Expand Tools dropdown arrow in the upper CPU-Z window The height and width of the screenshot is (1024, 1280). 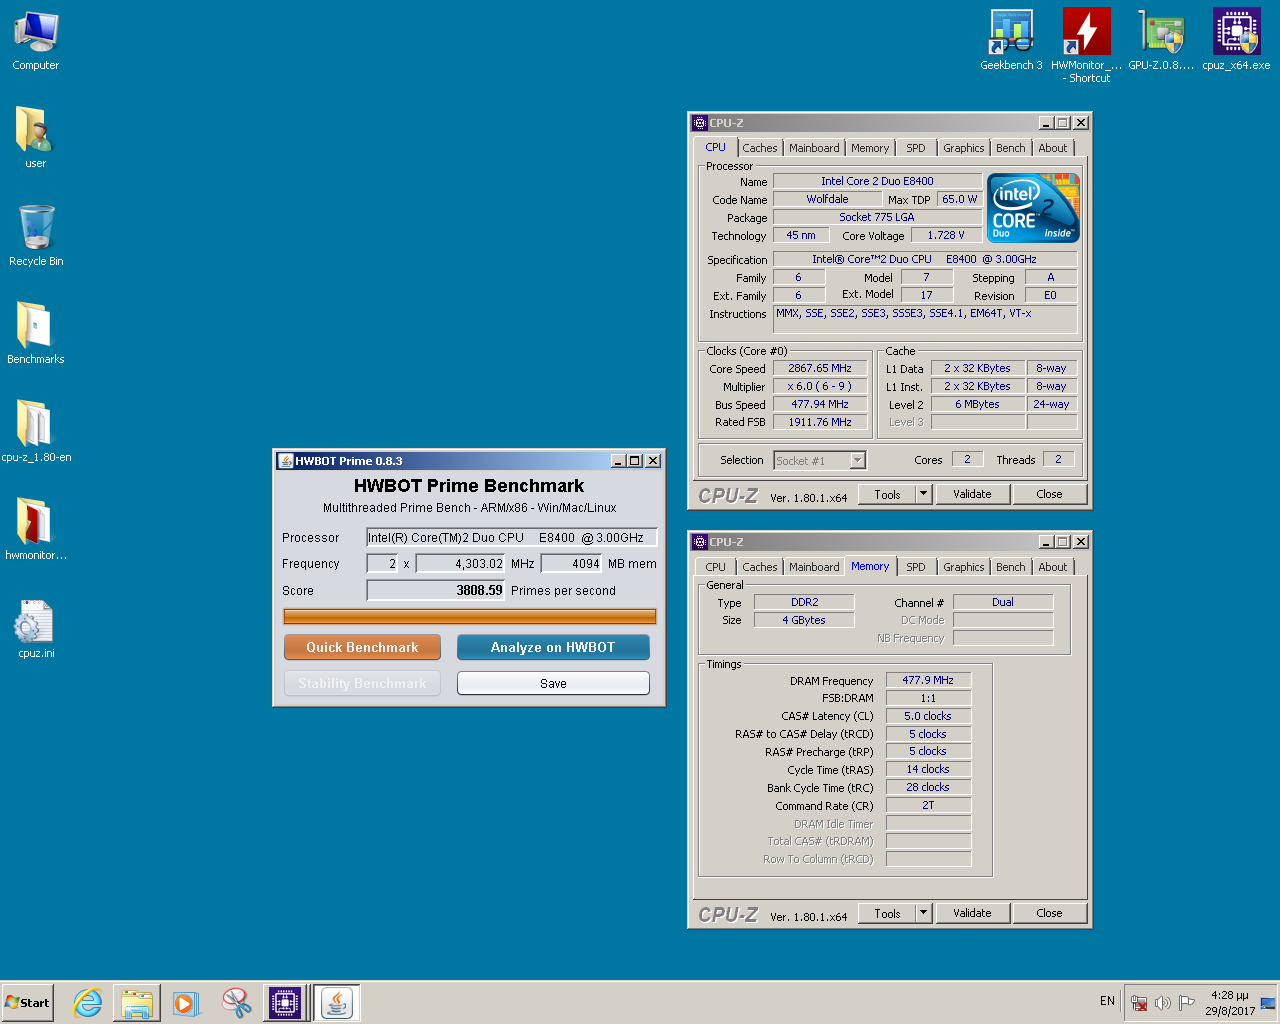[923, 494]
